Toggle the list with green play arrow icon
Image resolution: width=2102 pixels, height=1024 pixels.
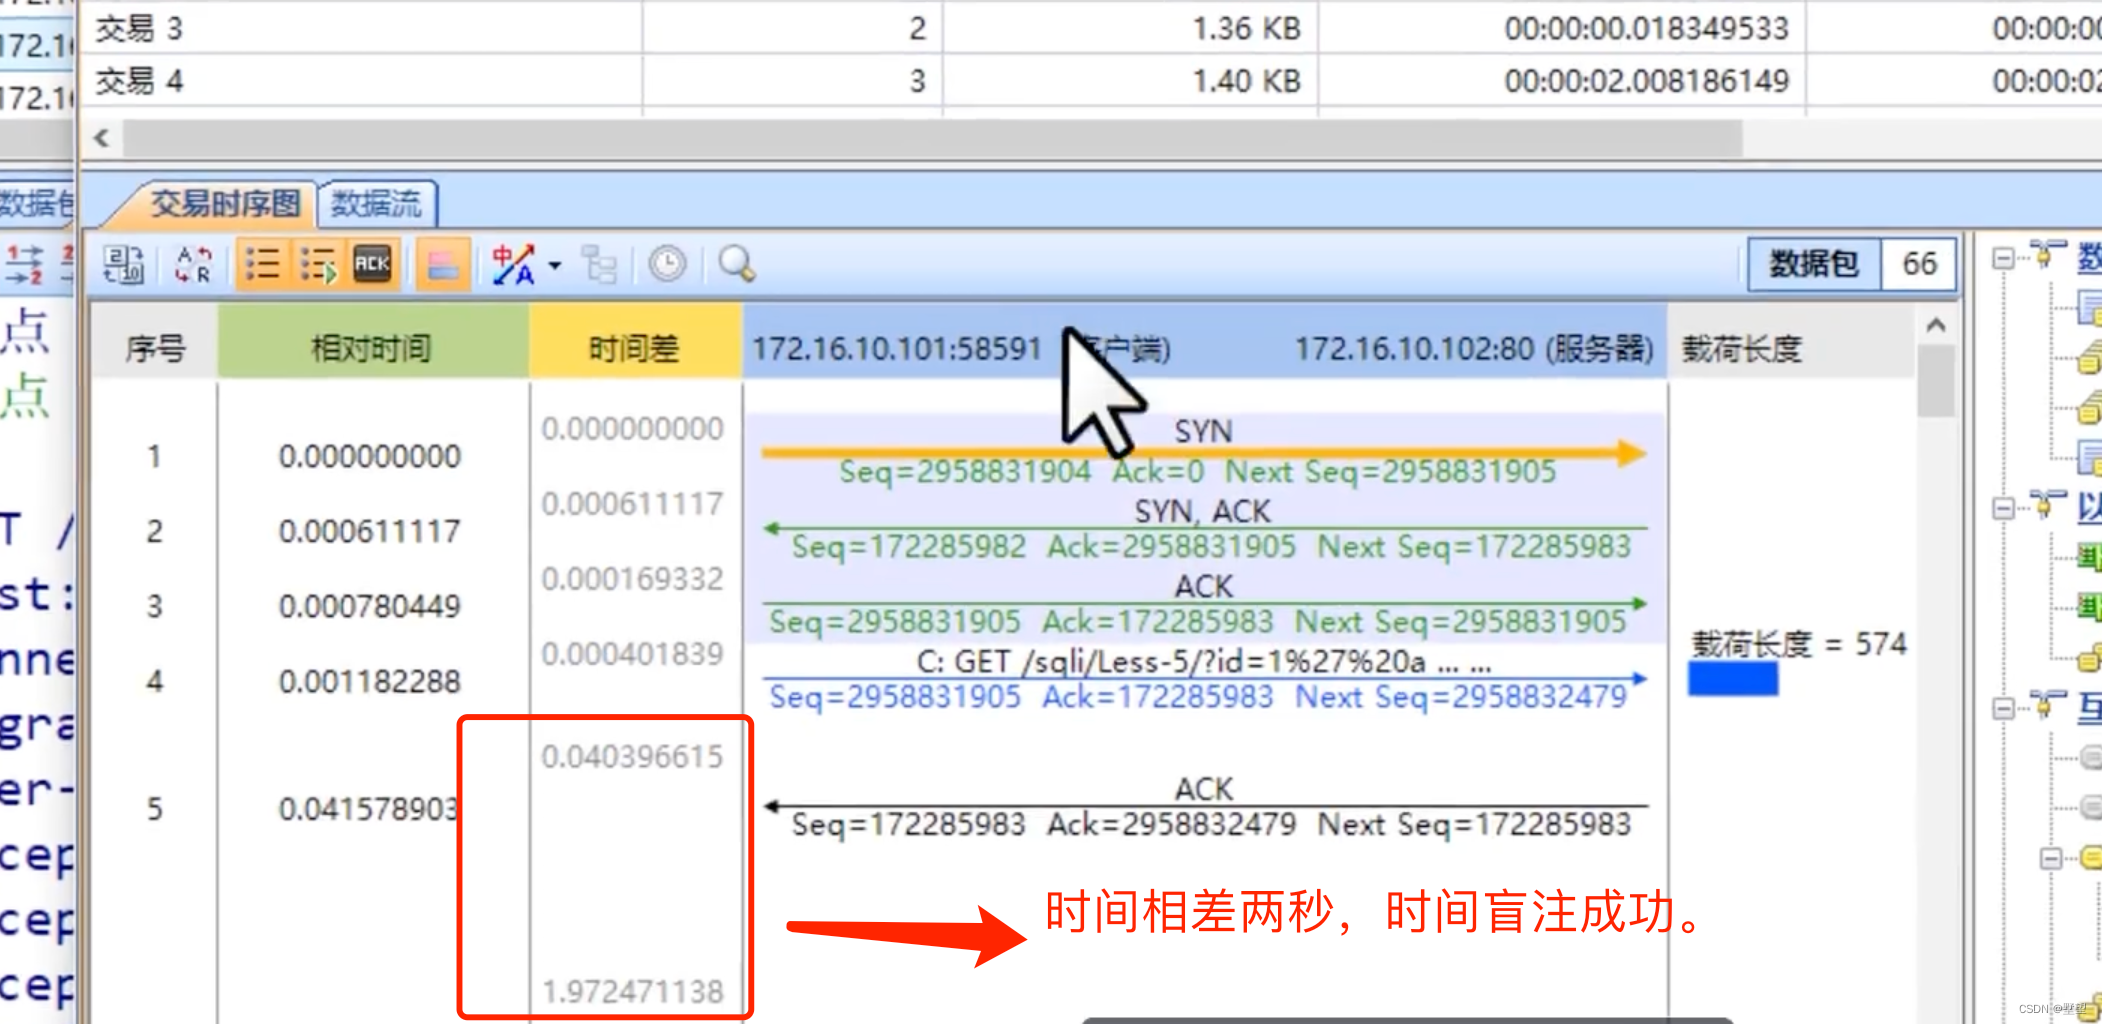click(318, 265)
